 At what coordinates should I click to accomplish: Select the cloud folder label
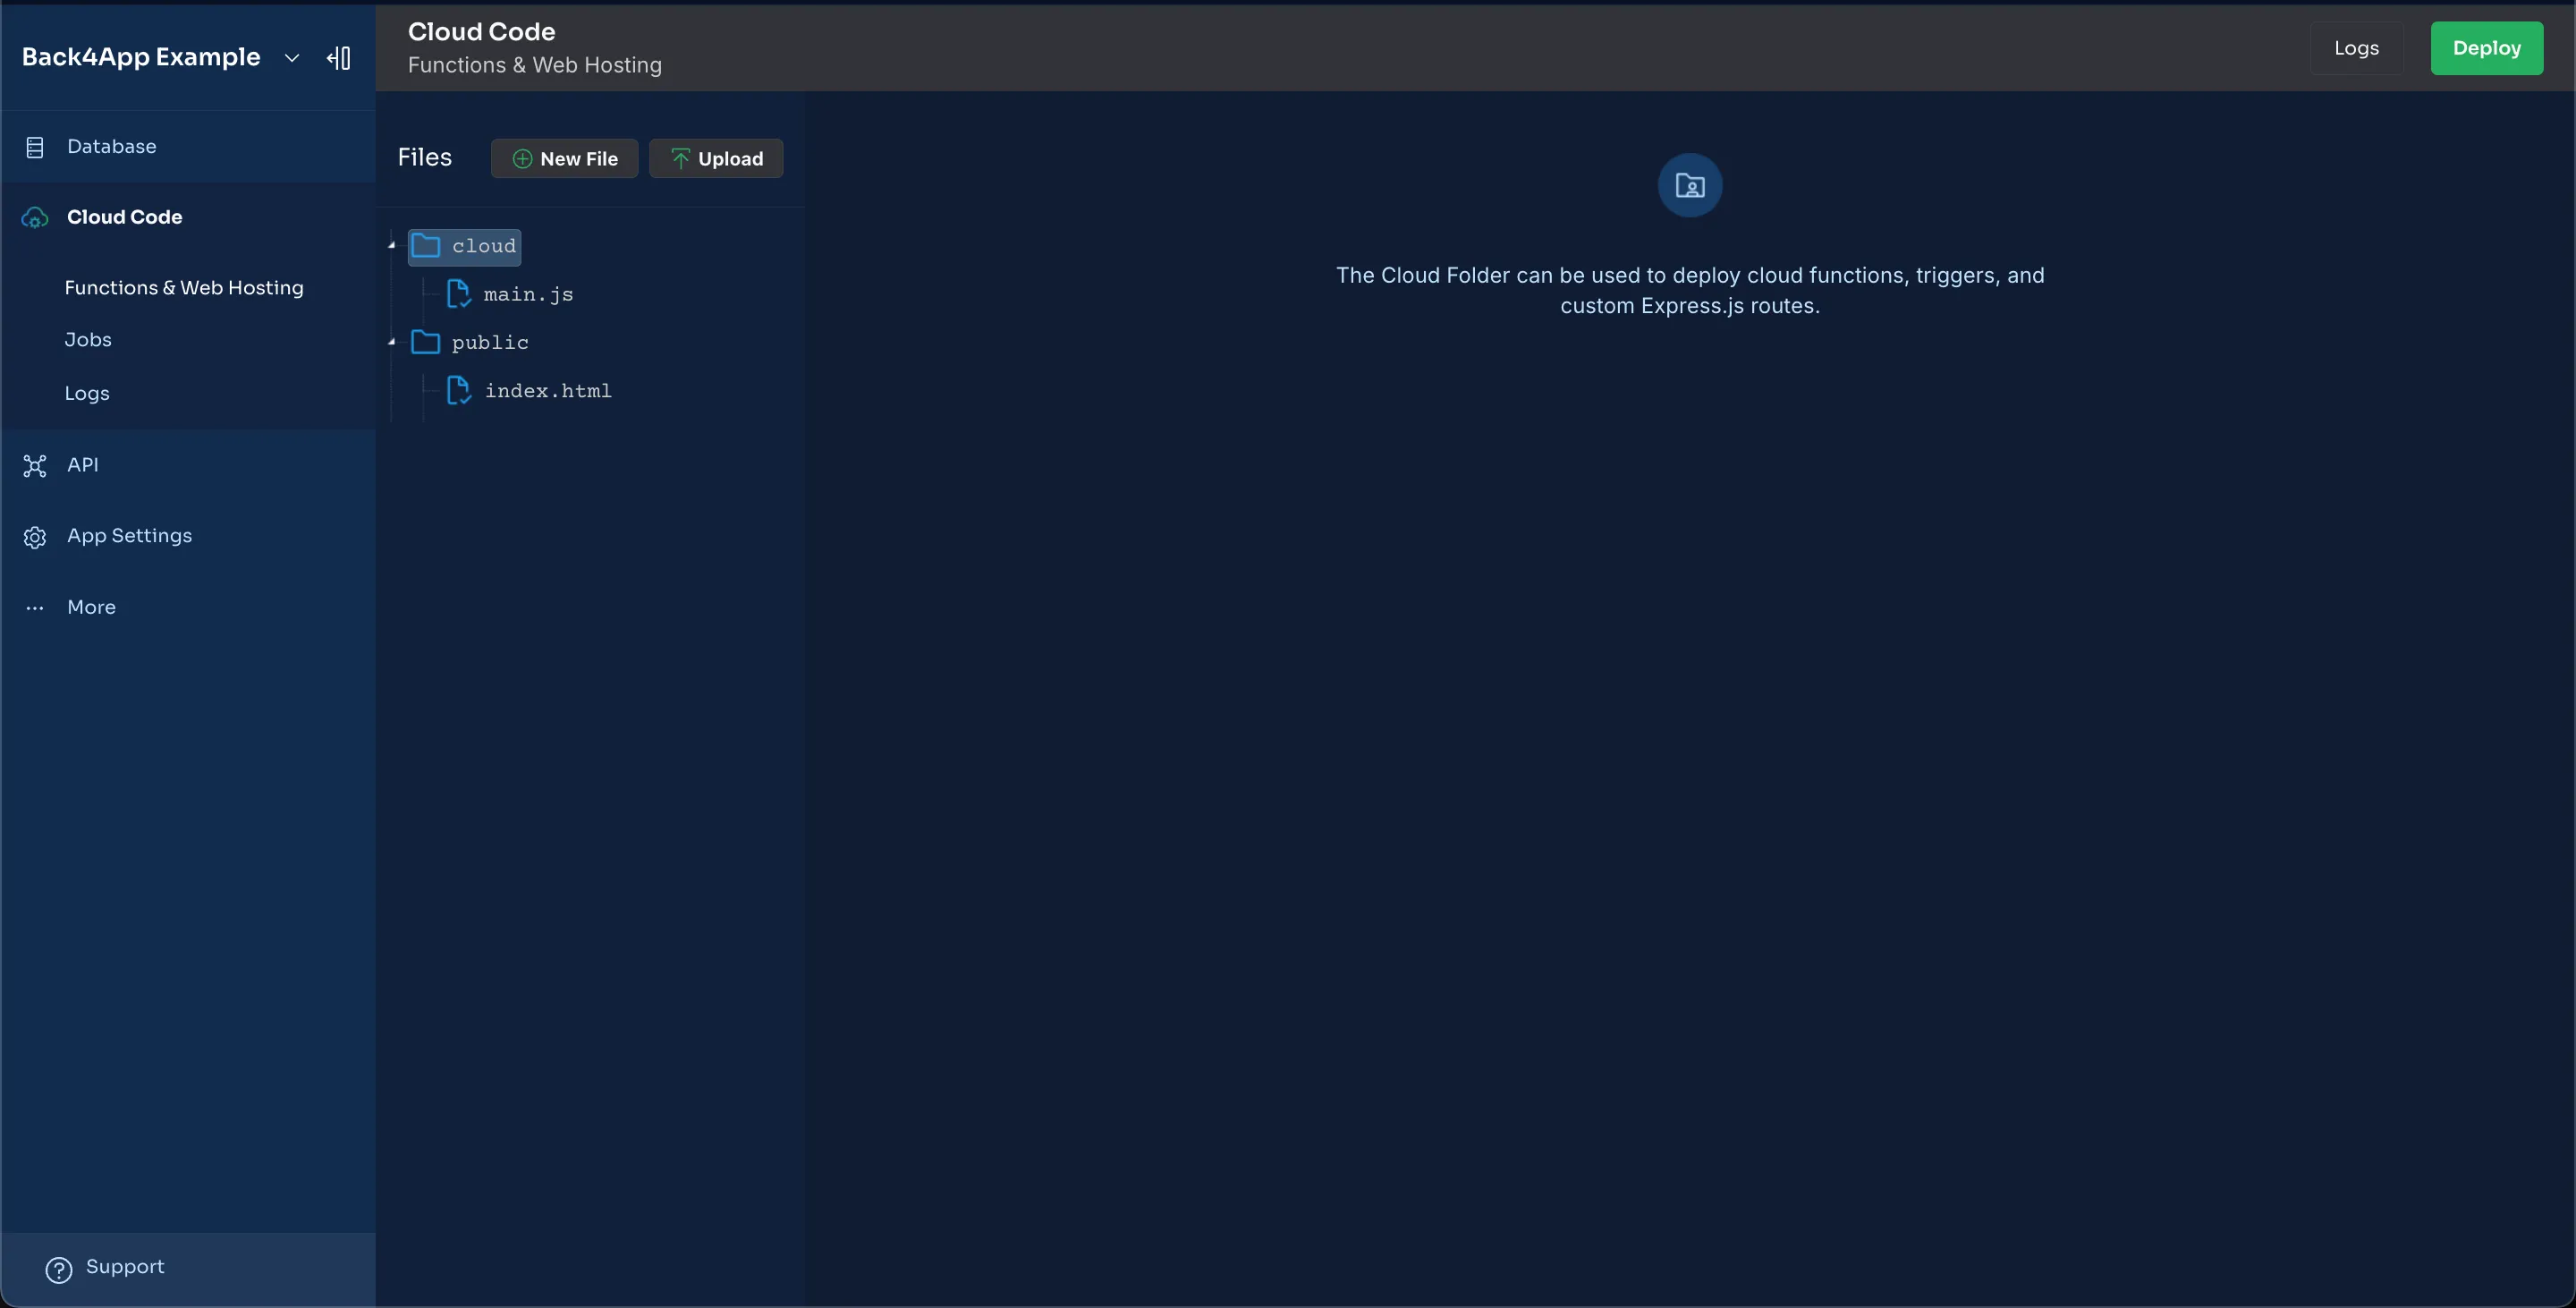click(x=484, y=246)
